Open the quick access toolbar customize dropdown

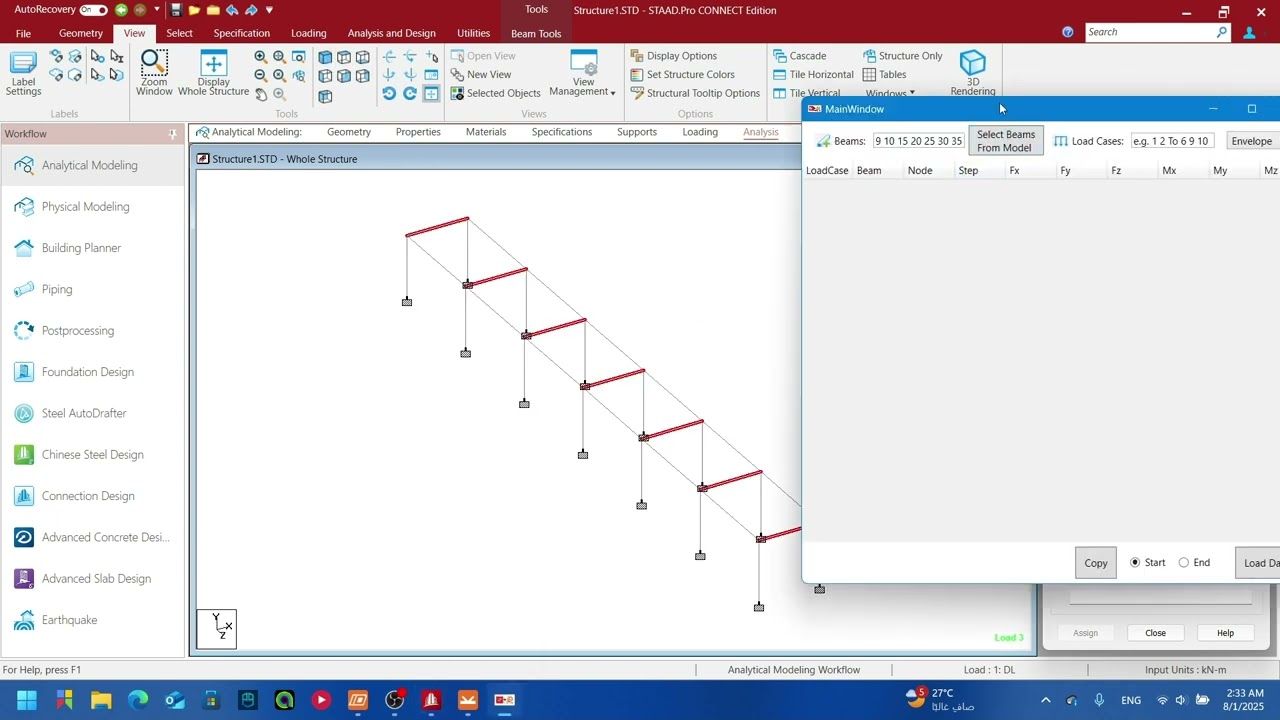tap(269, 10)
